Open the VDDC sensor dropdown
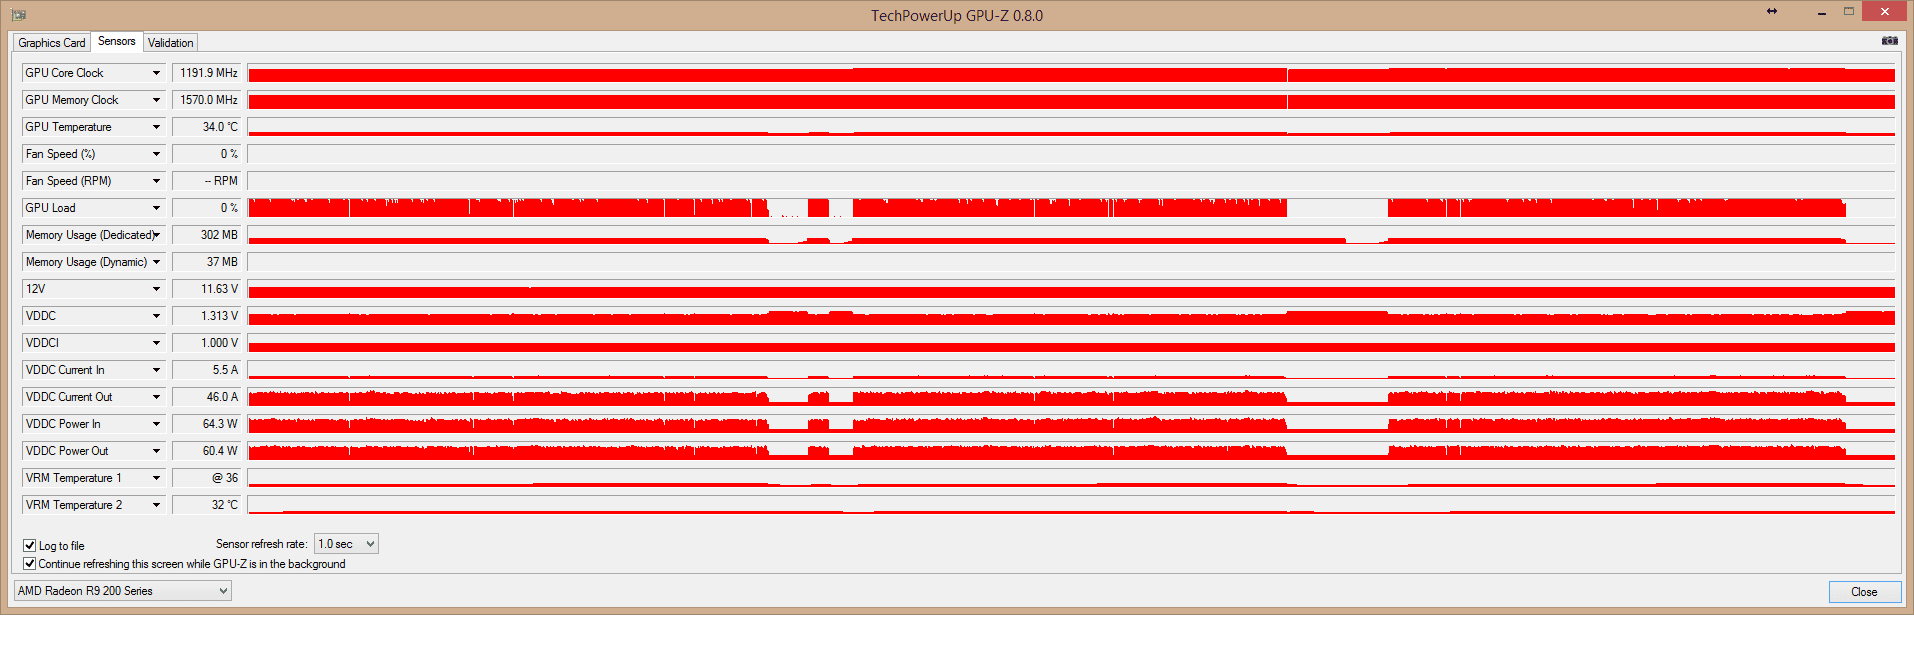1914x648 pixels. (x=93, y=316)
